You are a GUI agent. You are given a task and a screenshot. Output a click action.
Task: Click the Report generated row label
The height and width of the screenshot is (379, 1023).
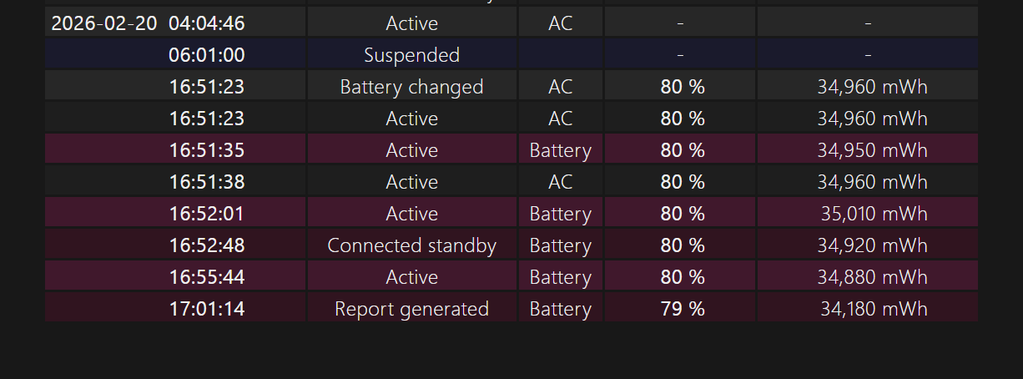click(412, 309)
